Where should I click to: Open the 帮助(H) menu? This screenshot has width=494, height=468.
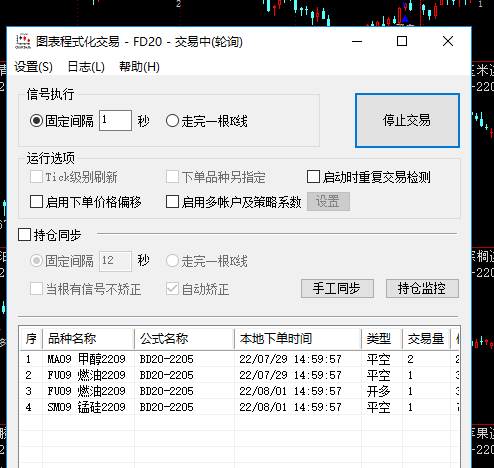click(139, 67)
